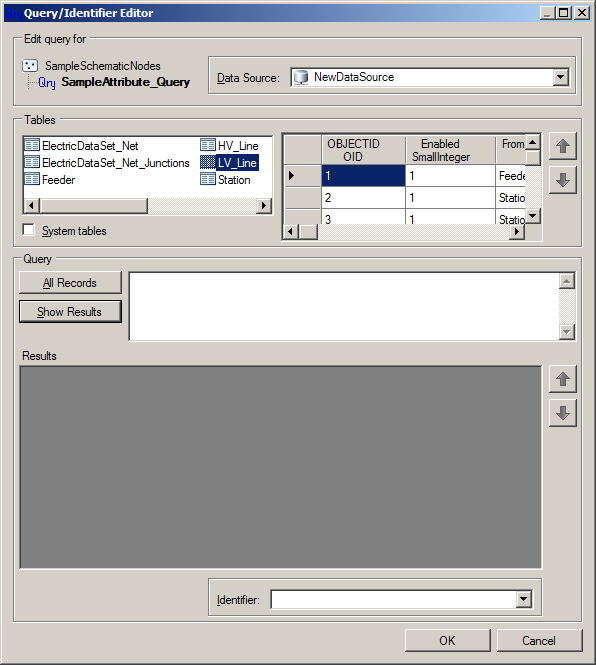Select the ElectricDataSet_Net_Junctions table
Viewport: 596px width, 665px height.
click(116, 163)
